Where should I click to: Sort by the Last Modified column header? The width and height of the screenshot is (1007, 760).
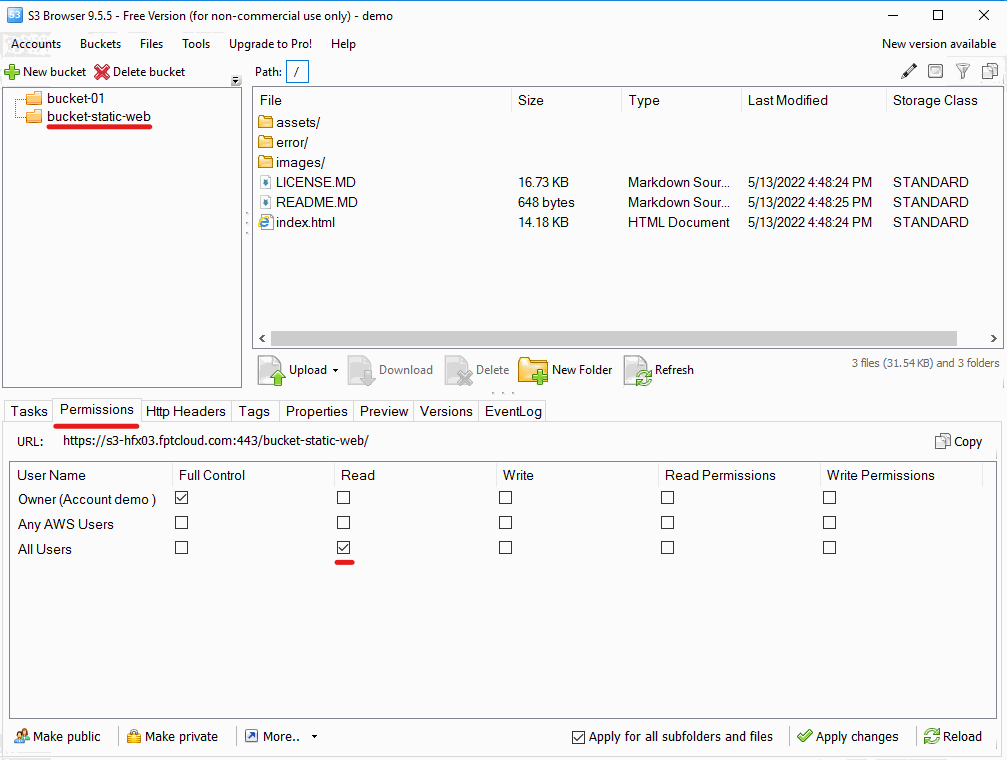tap(813, 100)
